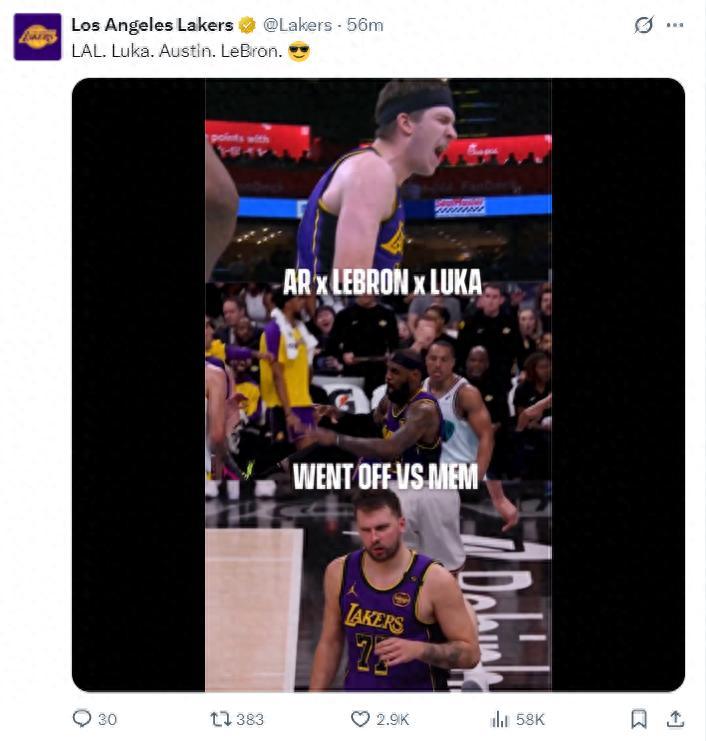Click the Grok explain icon

coord(643,25)
